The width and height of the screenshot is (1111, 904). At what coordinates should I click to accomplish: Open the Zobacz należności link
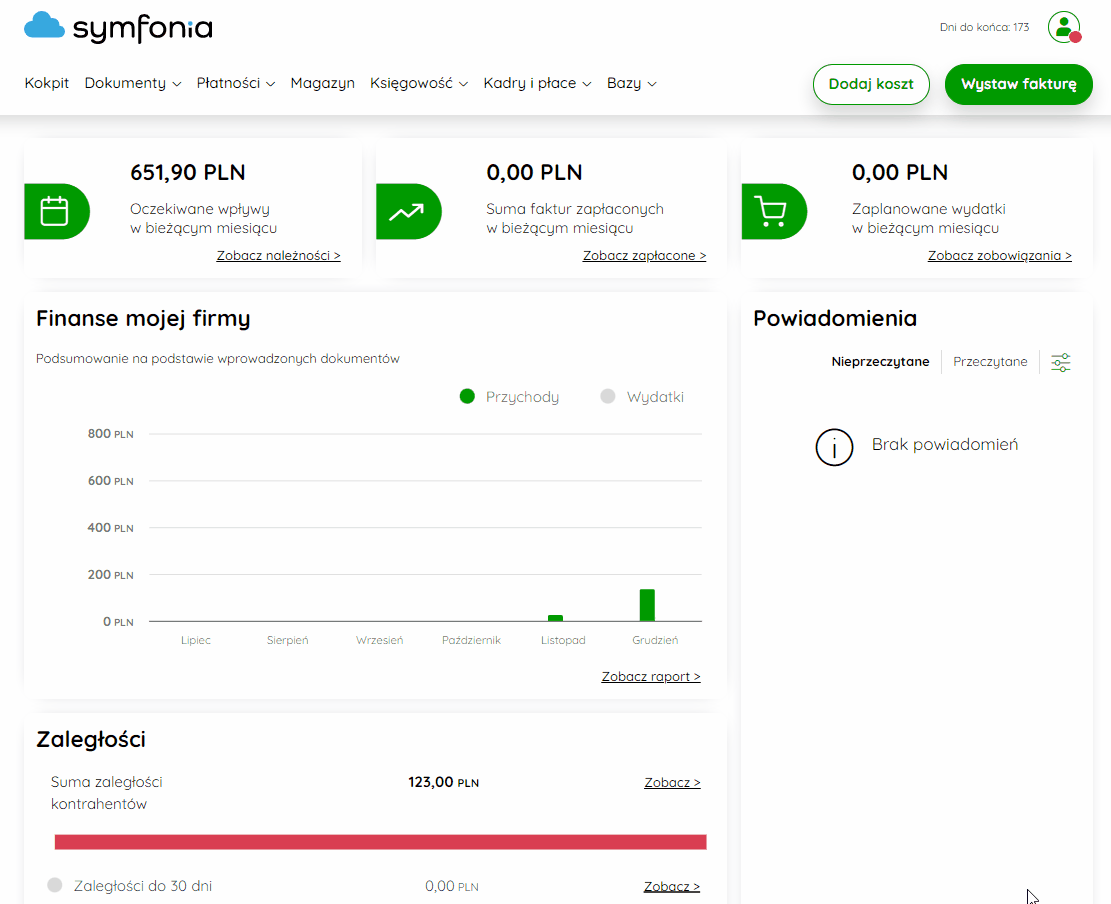pyautogui.click(x=278, y=256)
